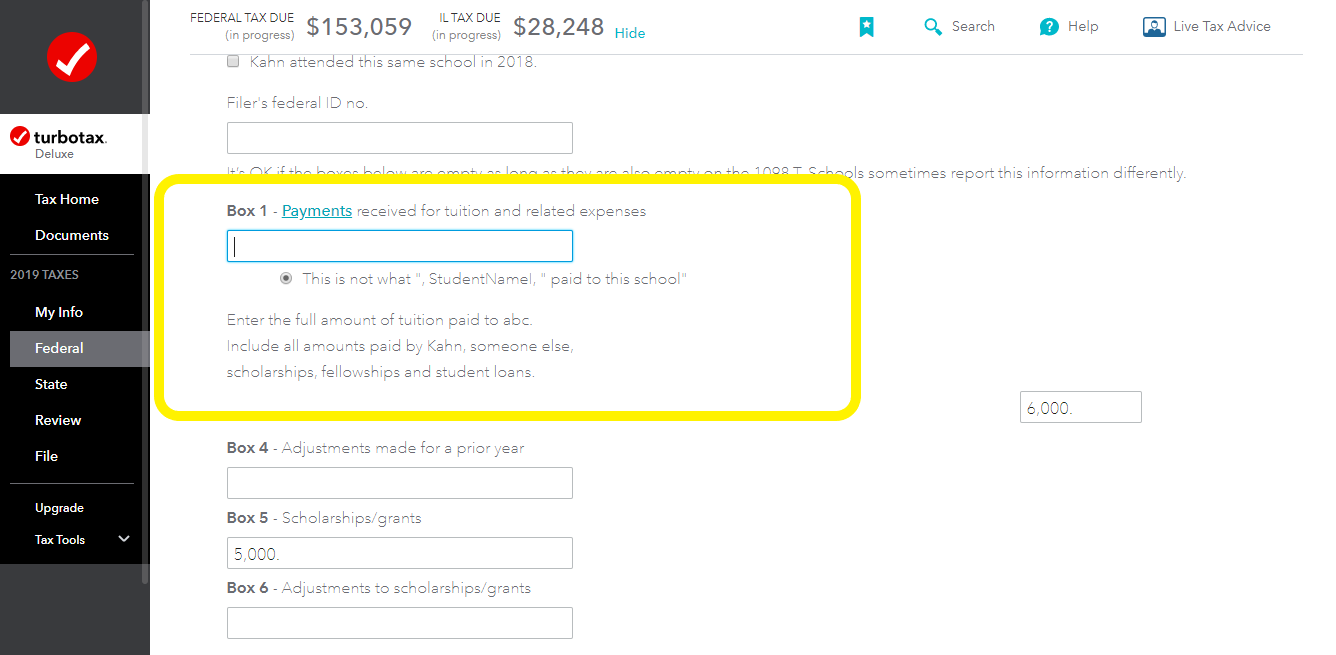Viewport: 1336px width, 655px height.
Task: Open the Review section
Action: [x=58, y=420]
